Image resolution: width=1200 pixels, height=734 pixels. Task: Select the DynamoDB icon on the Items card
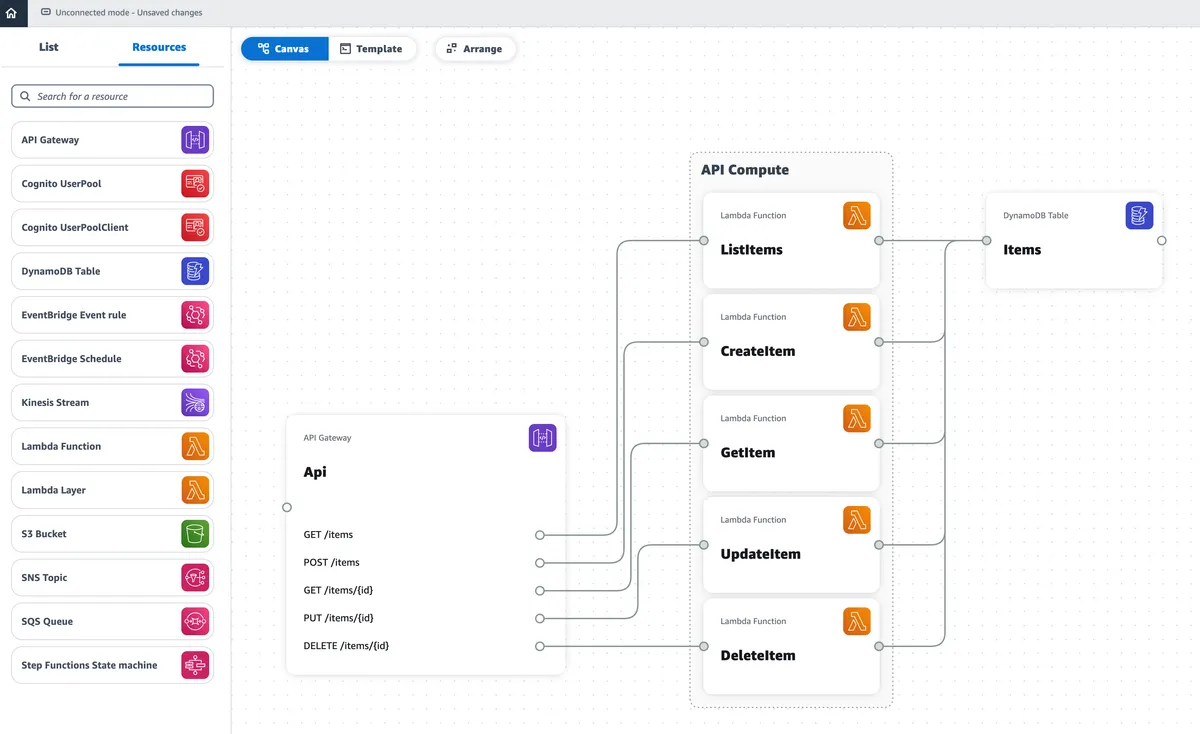tap(1139, 214)
